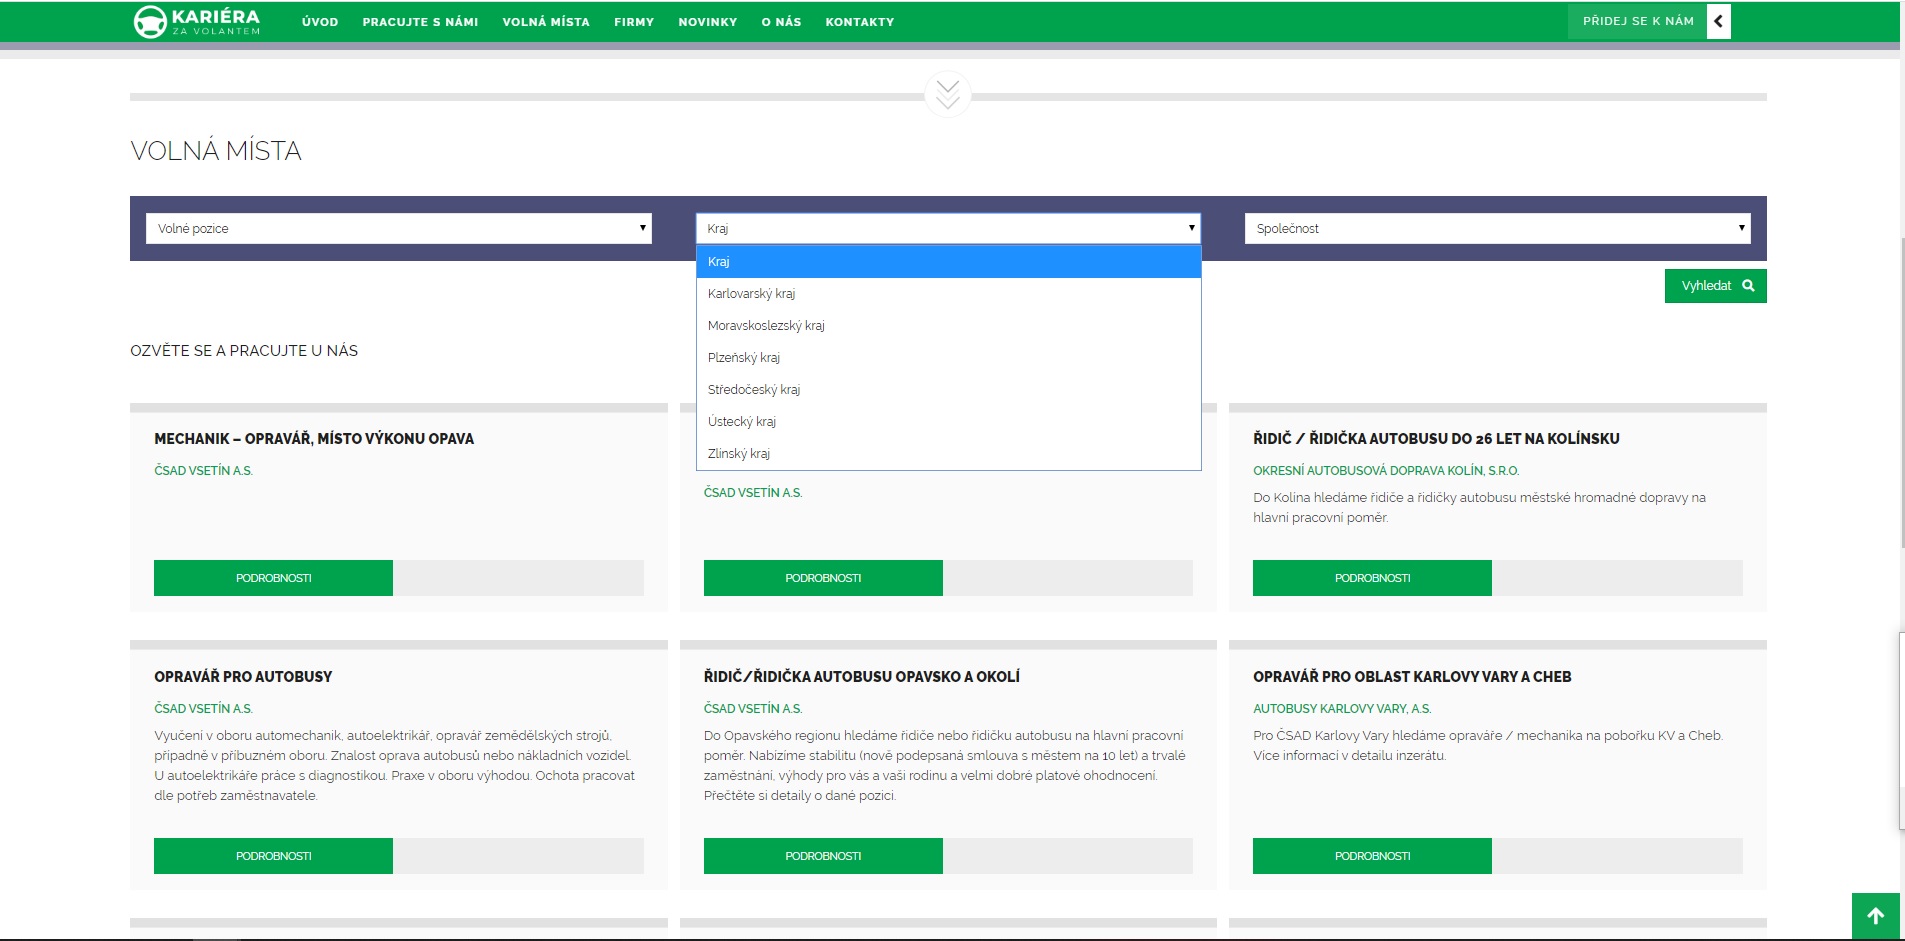Open Podrobnosti for Opravář pro oblast Karlovy Vary
The image size is (1905, 941).
coord(1372,856)
